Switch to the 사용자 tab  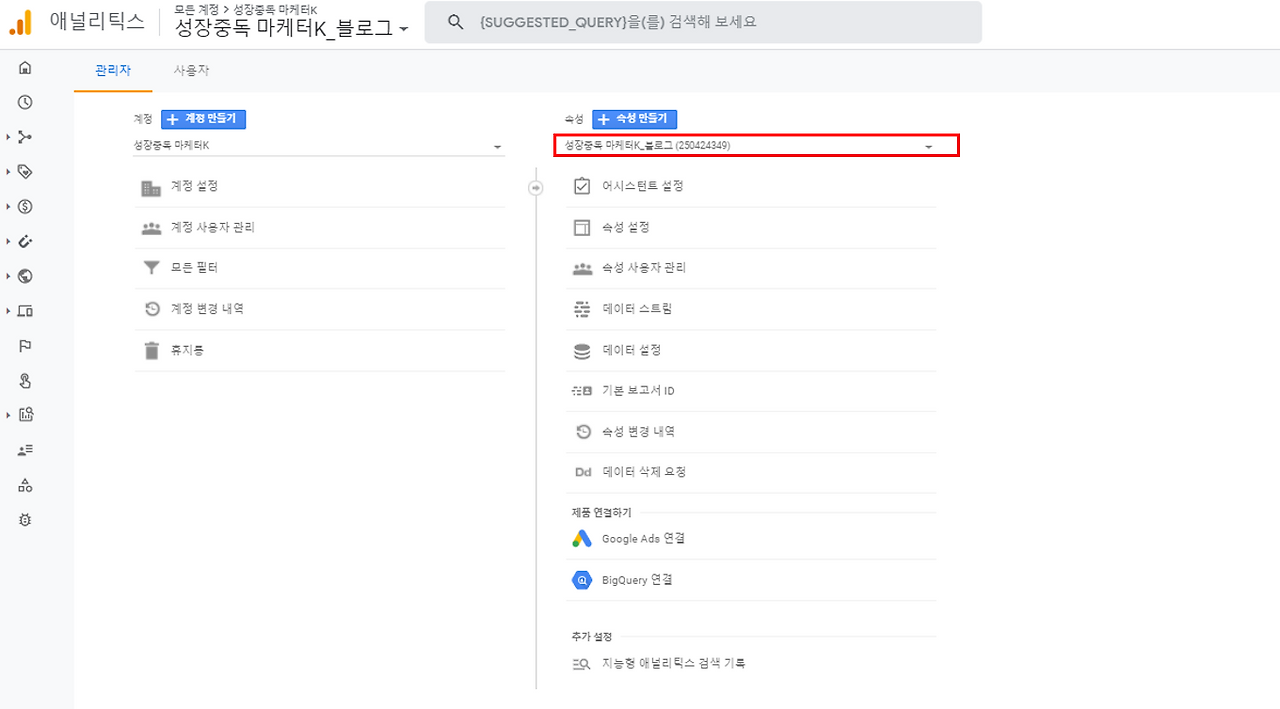(x=191, y=71)
